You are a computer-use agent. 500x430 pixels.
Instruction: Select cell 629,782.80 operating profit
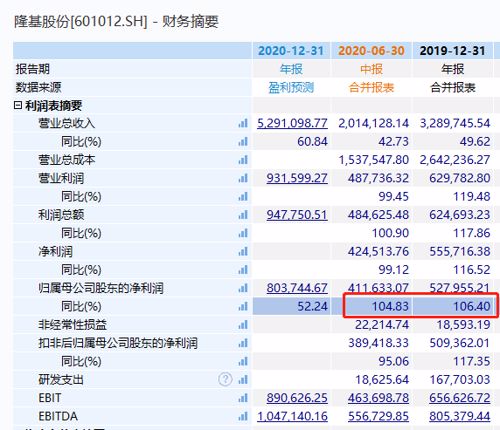pos(460,178)
